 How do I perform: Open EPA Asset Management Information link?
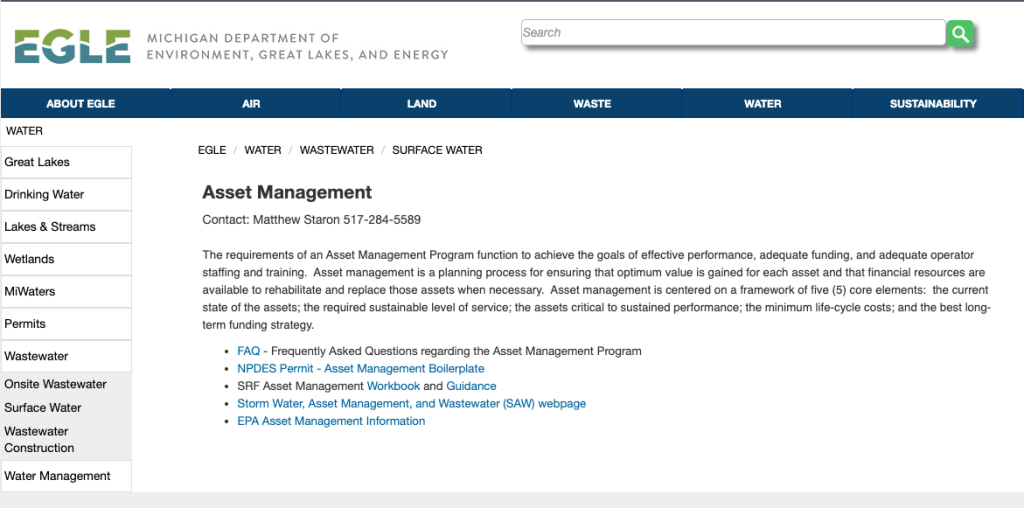point(331,421)
